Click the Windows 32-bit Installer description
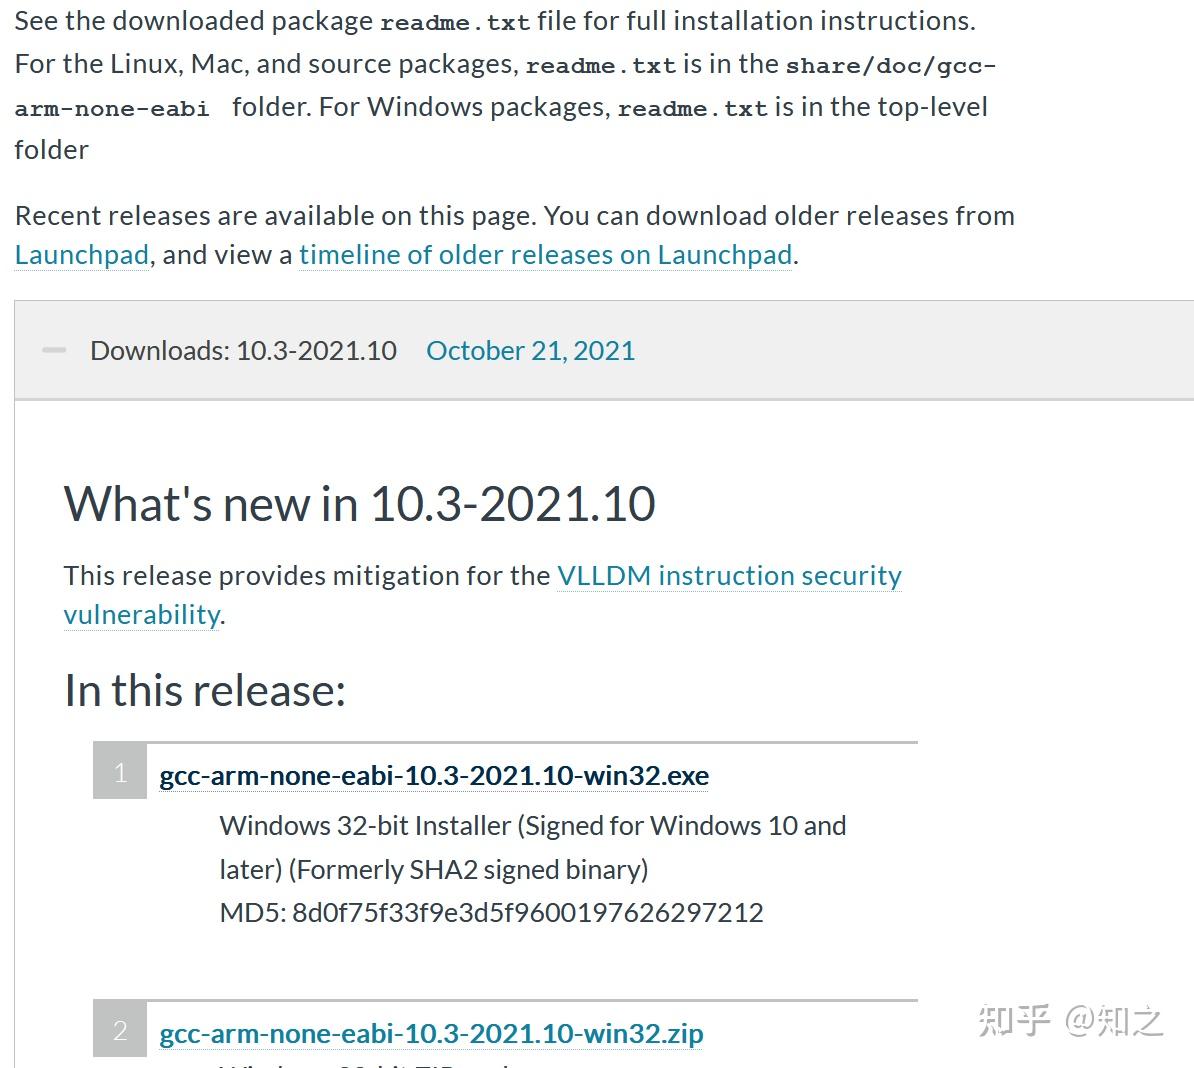1194x1068 pixels. tap(532, 826)
